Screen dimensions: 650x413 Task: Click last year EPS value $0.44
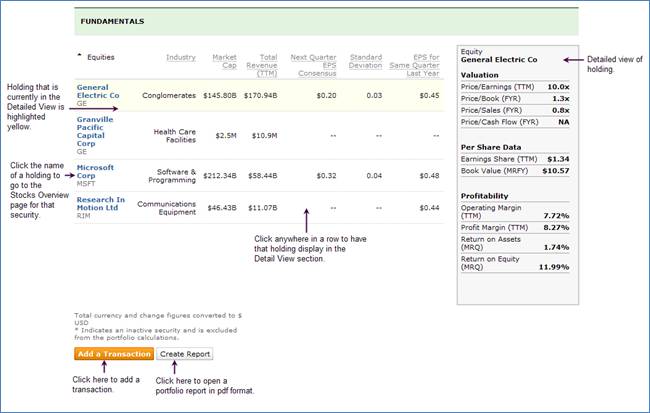[x=429, y=208]
